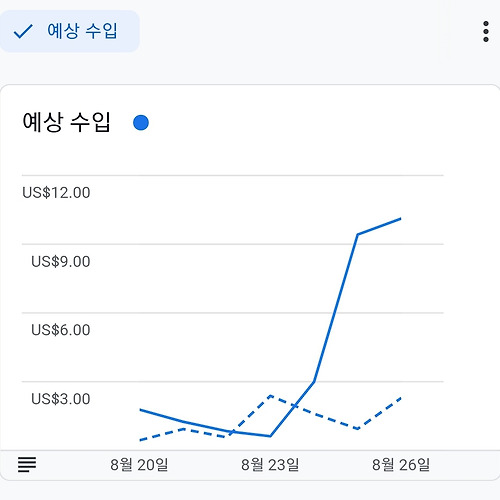The height and width of the screenshot is (500, 500).
Task: Click the dashed line's peak at 8월 23일
Action: click(x=270, y=396)
